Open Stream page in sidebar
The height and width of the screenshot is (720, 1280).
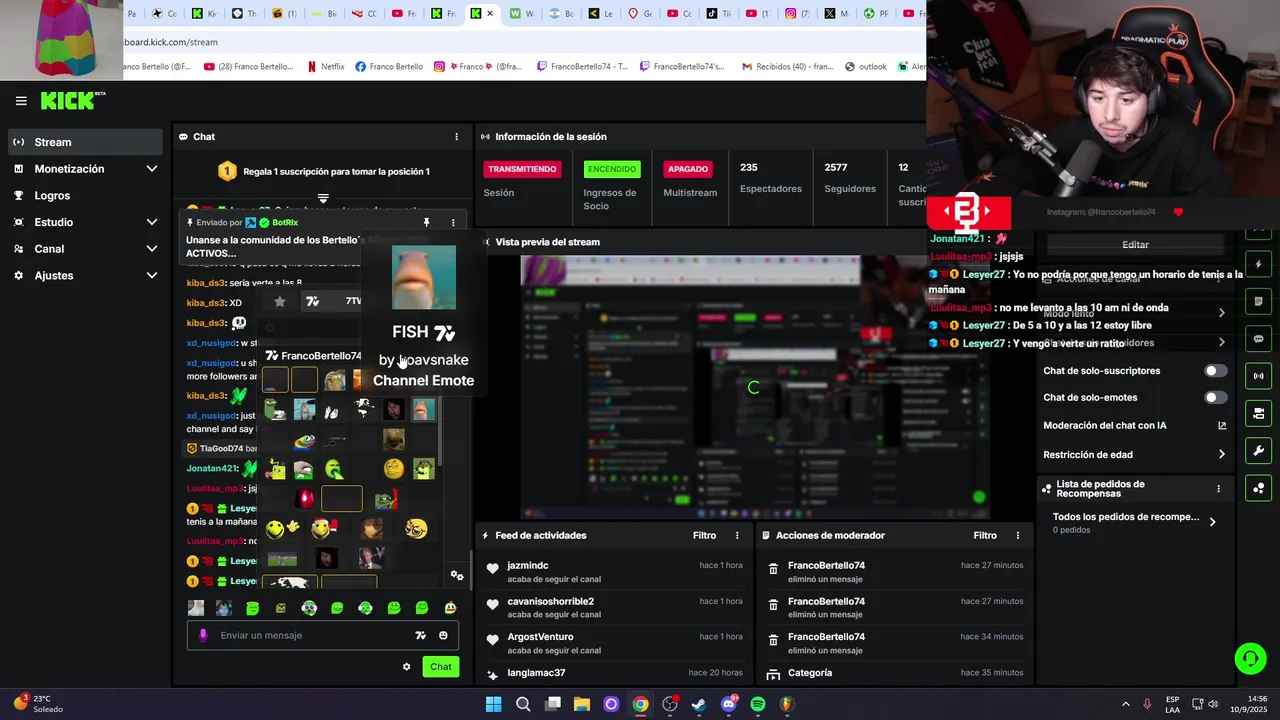click(x=84, y=142)
